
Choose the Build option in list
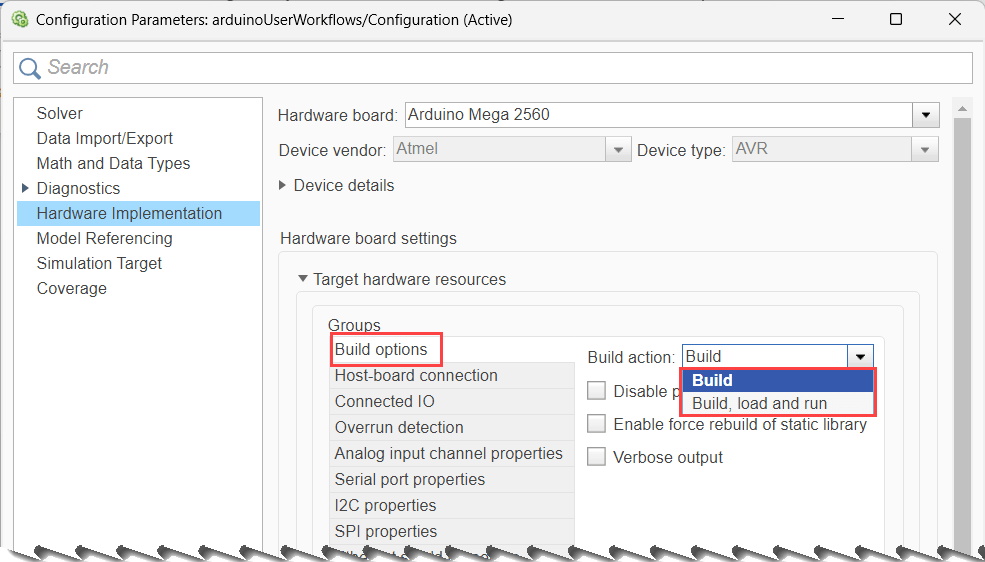pyautogui.click(x=712, y=380)
